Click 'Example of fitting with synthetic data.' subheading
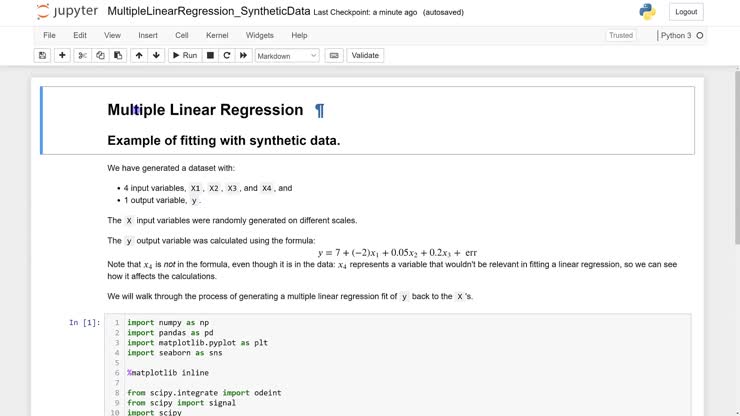The height and width of the screenshot is (416, 740). (x=224, y=141)
